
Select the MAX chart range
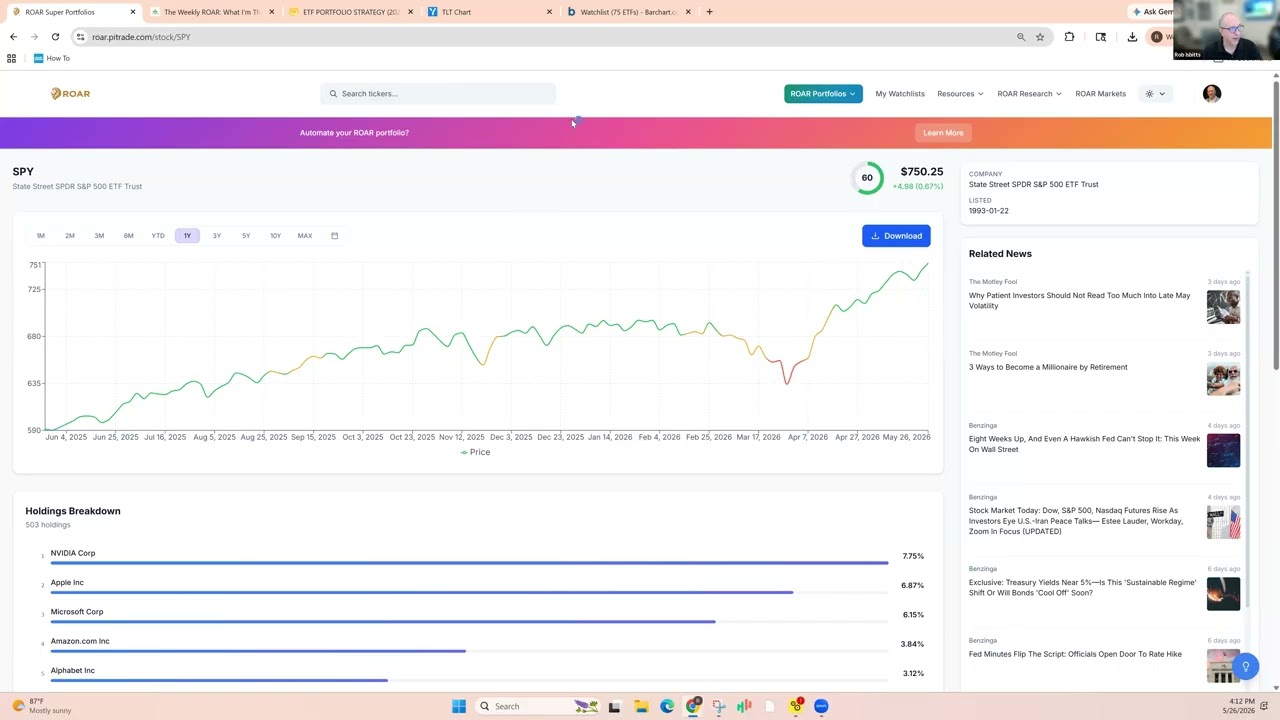pyautogui.click(x=305, y=236)
